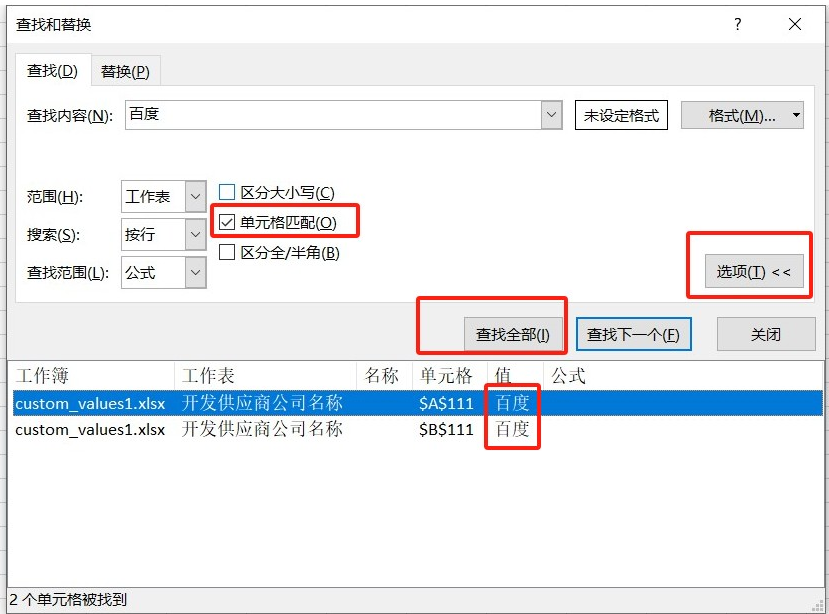
Task: Click the 查找下一个(F) button
Action: pos(633,334)
